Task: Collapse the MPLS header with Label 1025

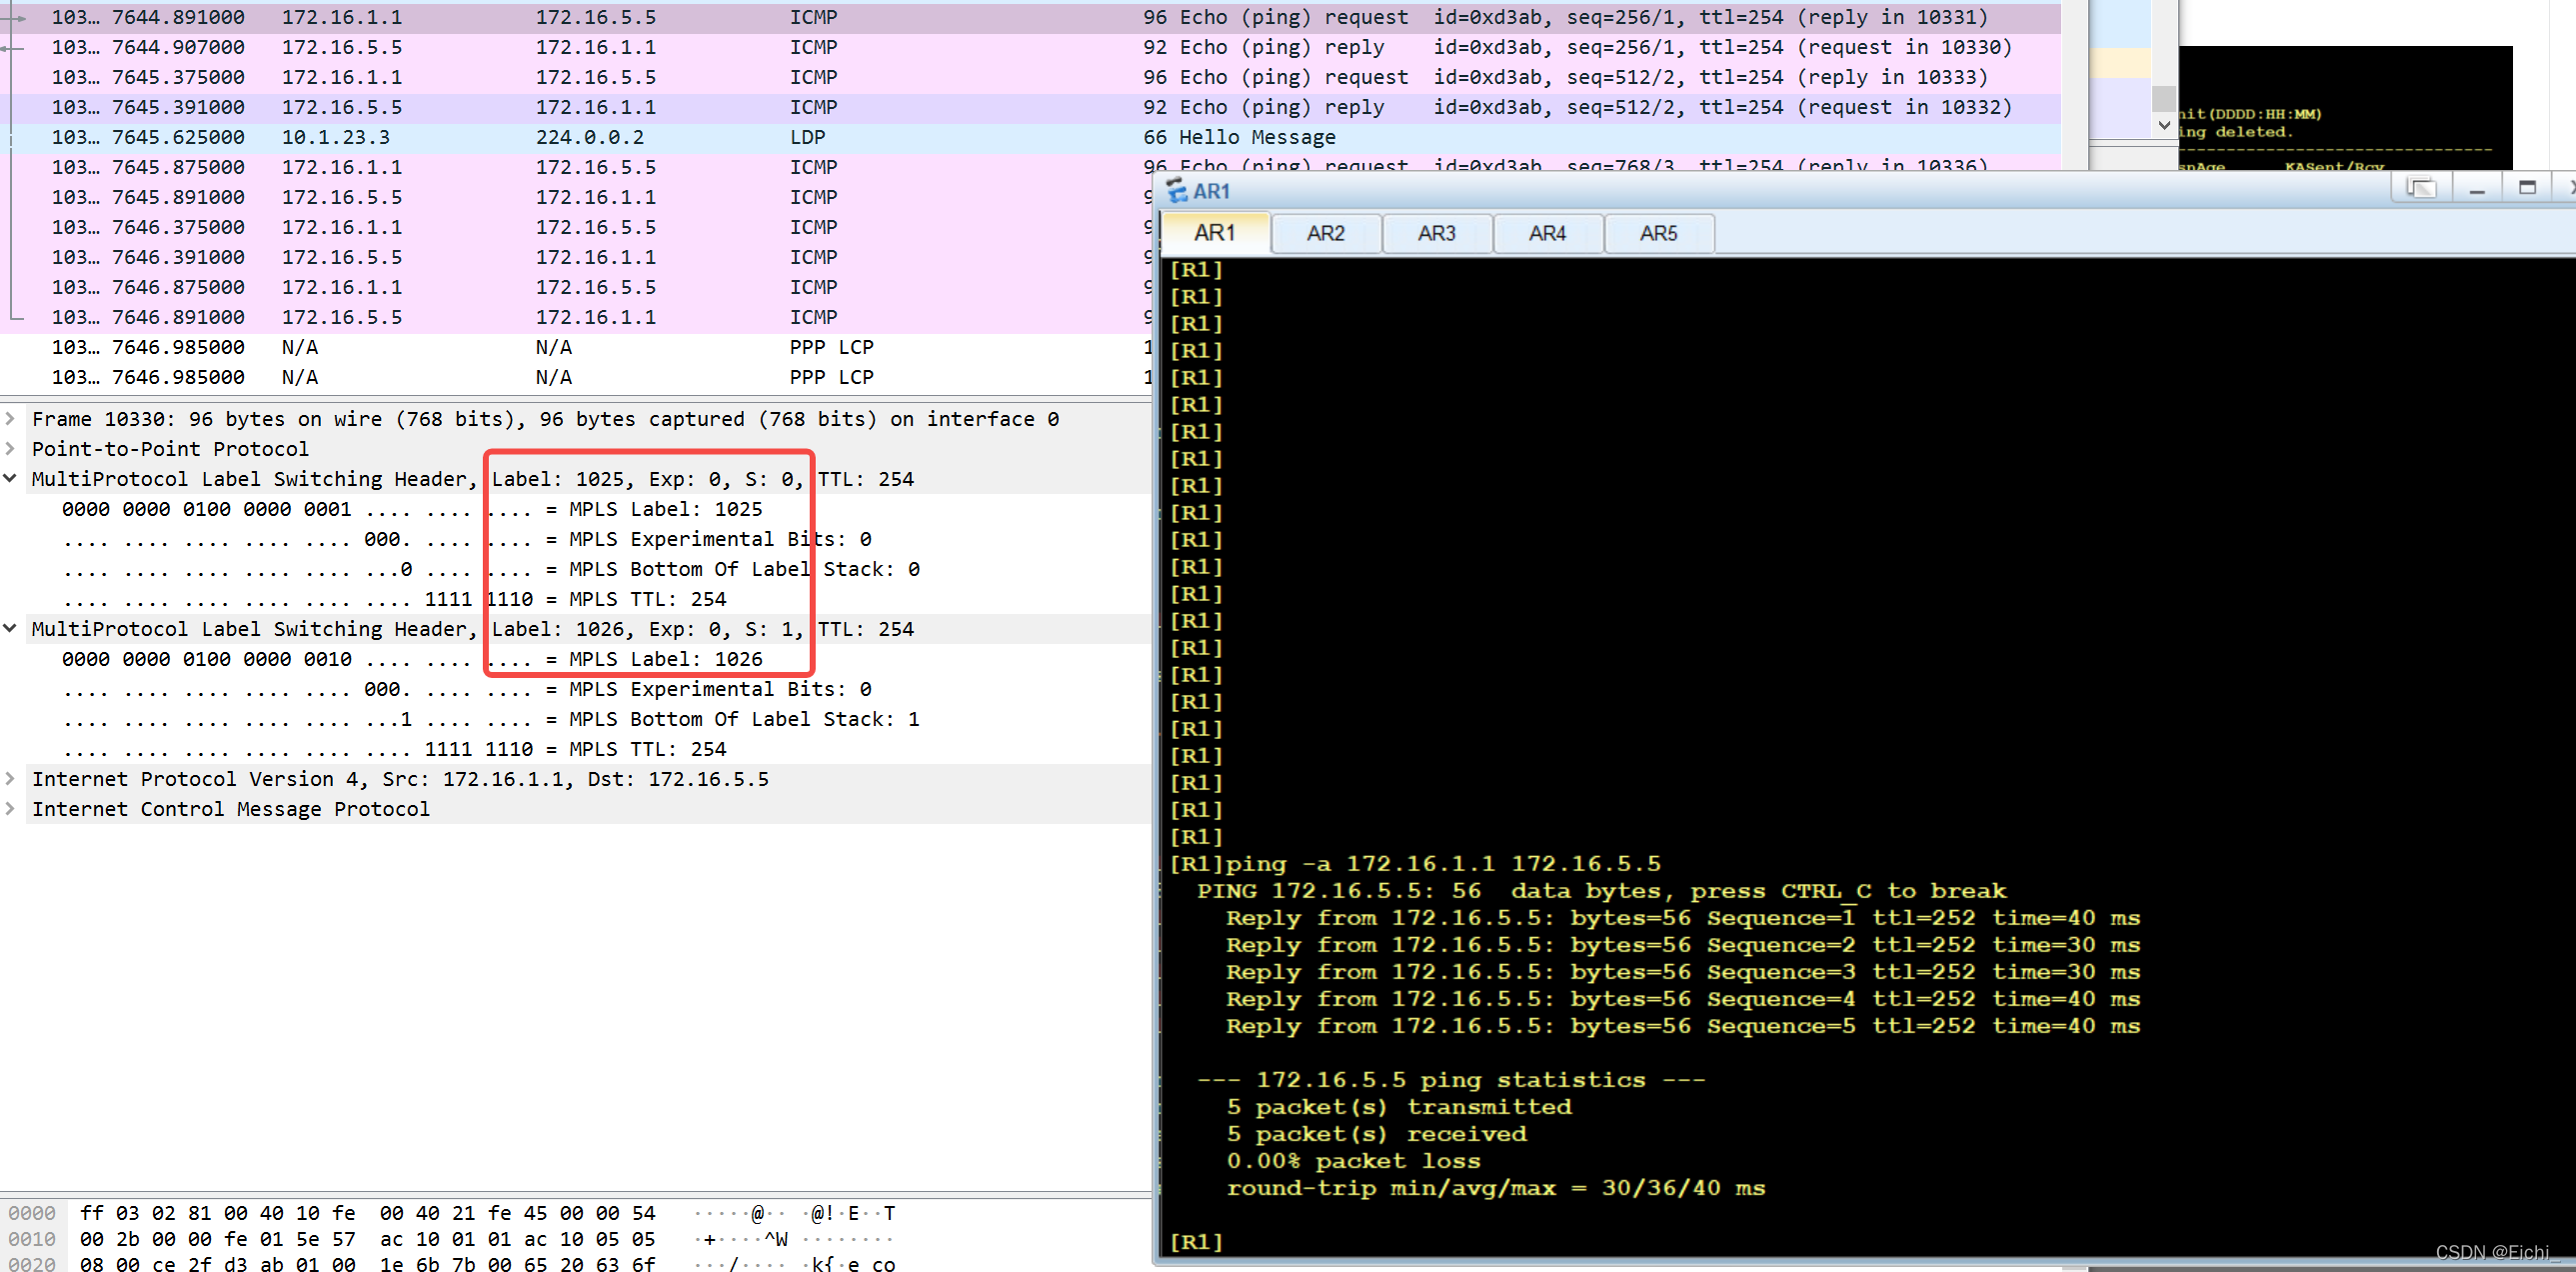Action: click(x=10, y=479)
